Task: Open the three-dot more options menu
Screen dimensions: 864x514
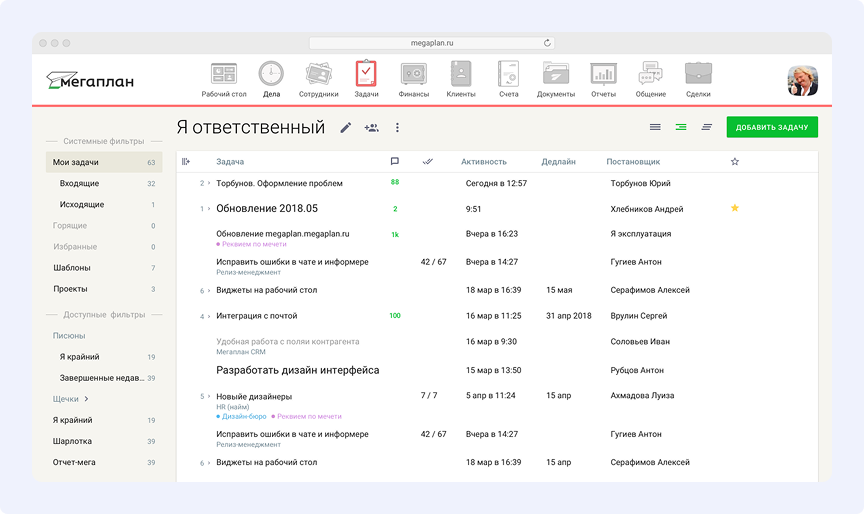Action: click(397, 128)
